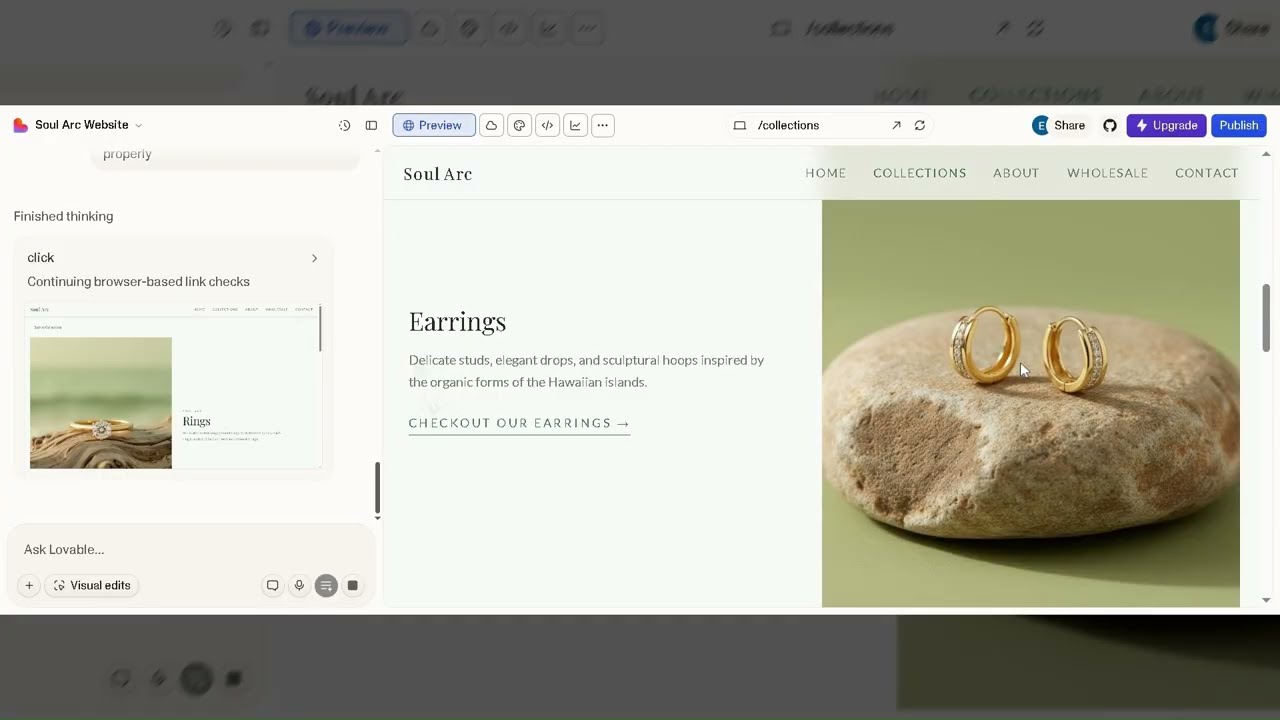
Task: Open the analytics chart icon
Action: pos(575,125)
